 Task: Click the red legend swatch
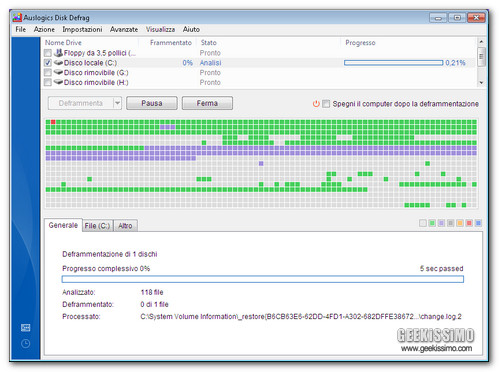click(x=469, y=223)
